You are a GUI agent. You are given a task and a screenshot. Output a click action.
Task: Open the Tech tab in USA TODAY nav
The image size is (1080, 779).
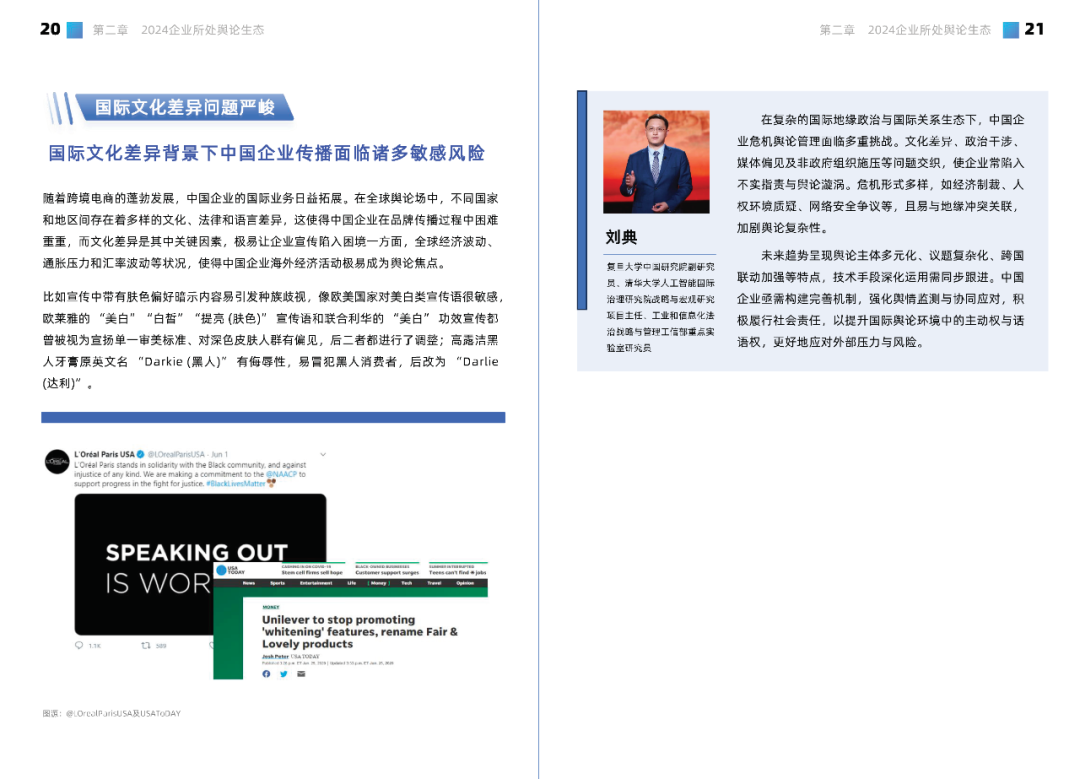[406, 583]
